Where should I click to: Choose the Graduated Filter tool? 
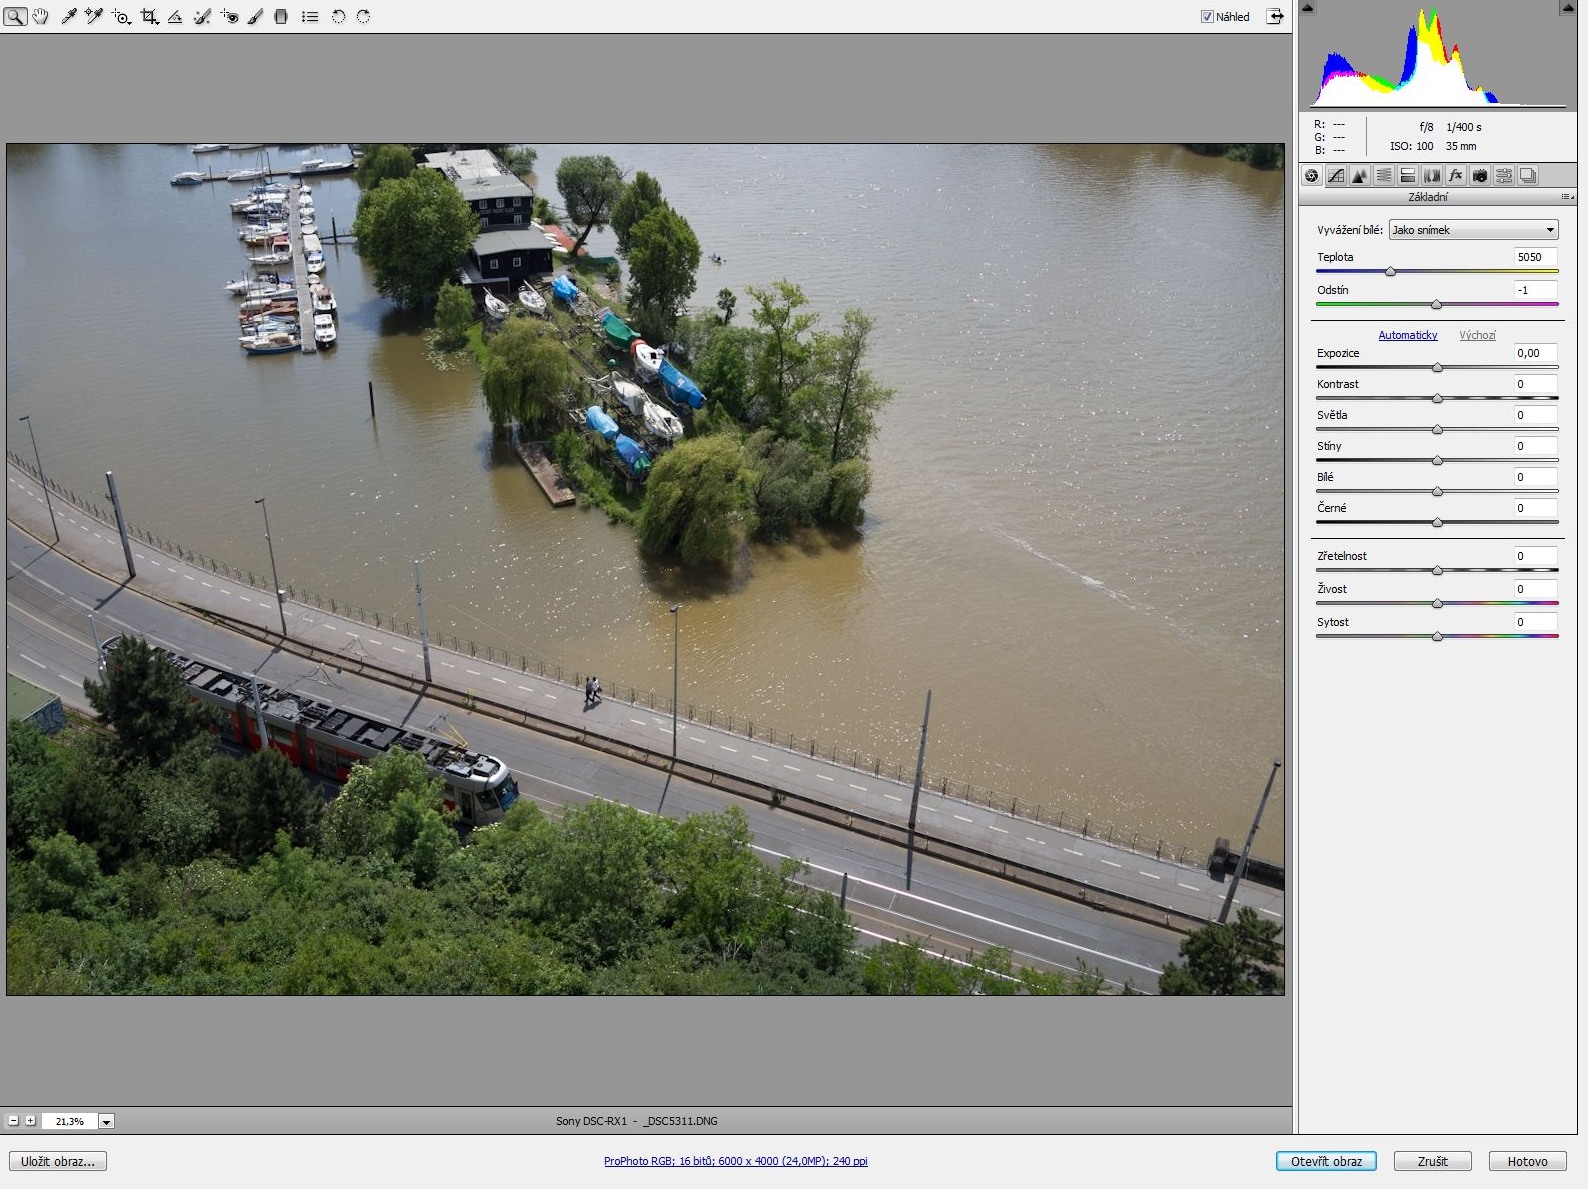coord(281,16)
